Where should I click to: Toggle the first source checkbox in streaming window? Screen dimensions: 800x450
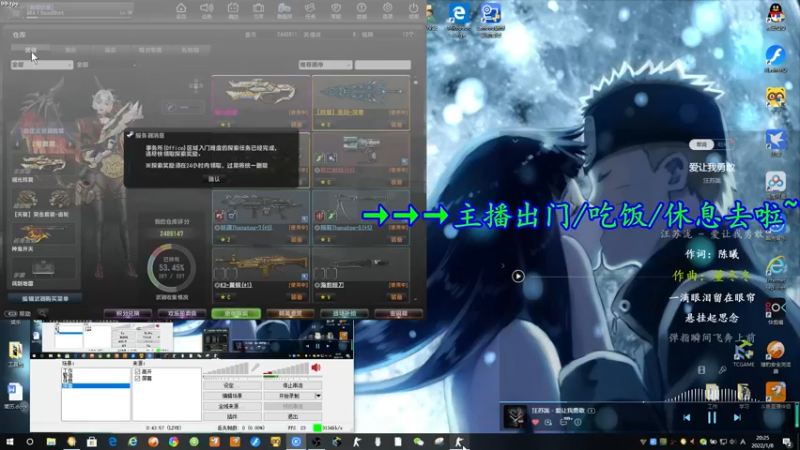[x=137, y=372]
